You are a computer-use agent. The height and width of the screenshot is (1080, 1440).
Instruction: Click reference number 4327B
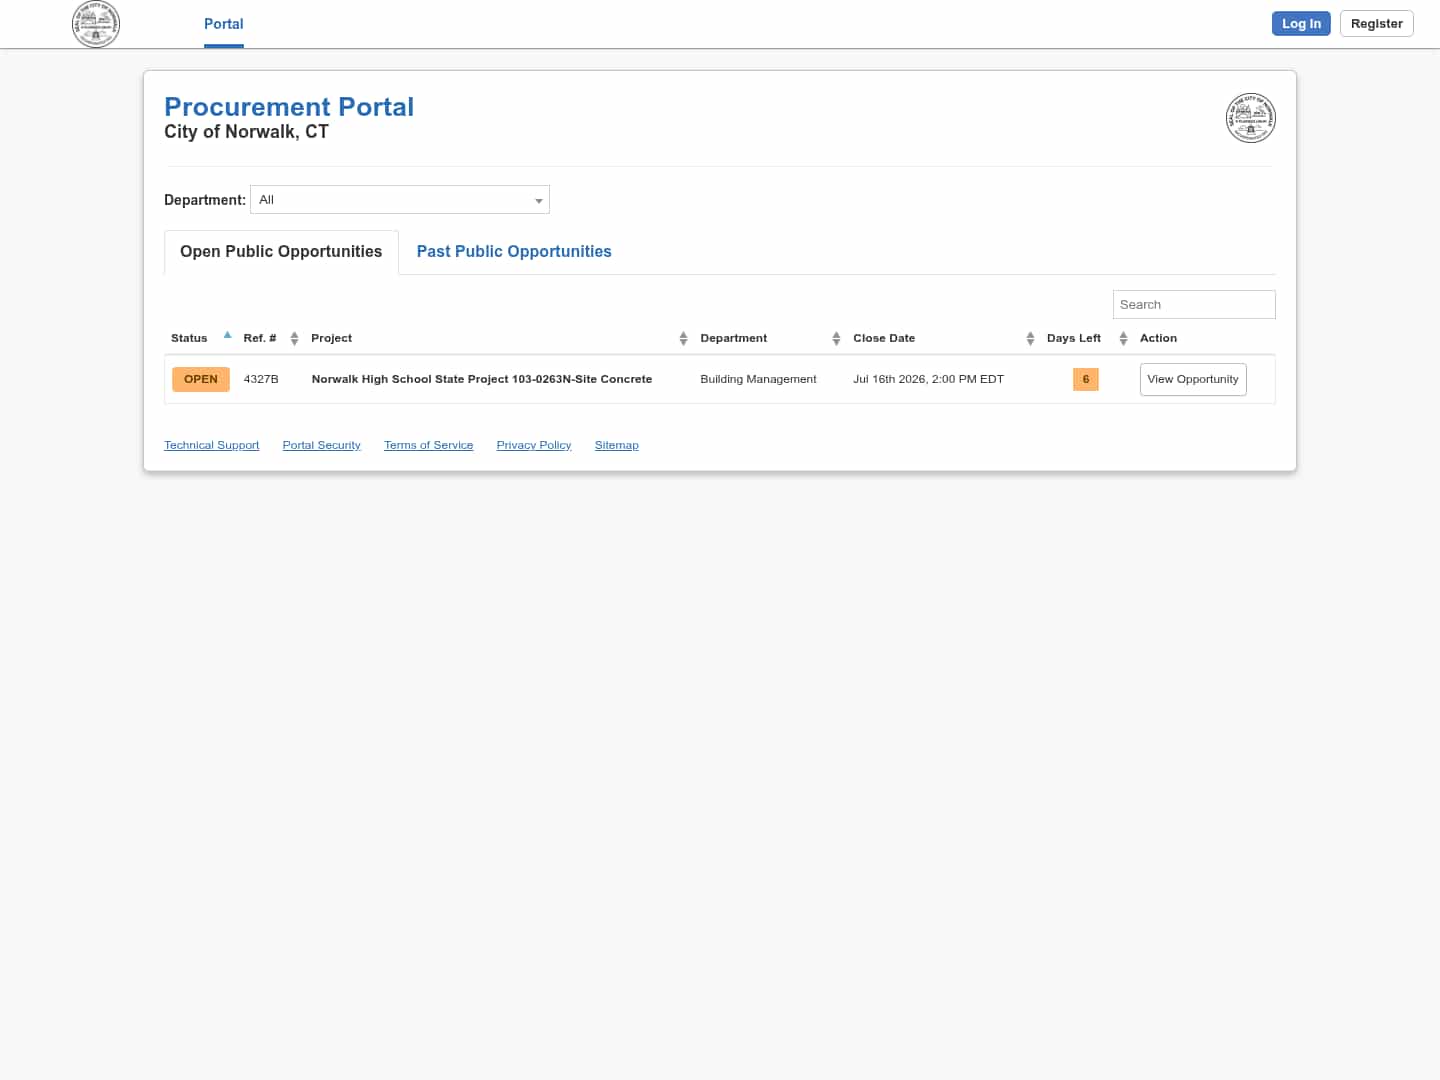click(x=261, y=379)
